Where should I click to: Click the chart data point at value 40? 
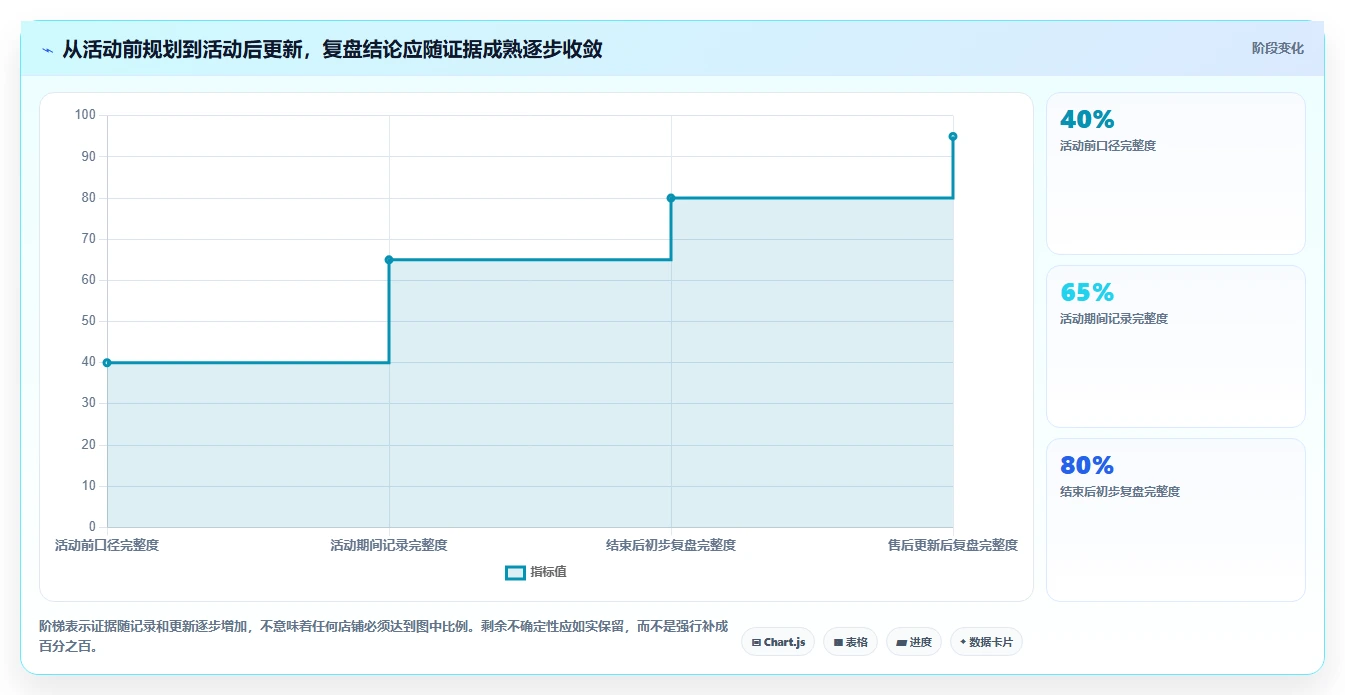tap(107, 363)
